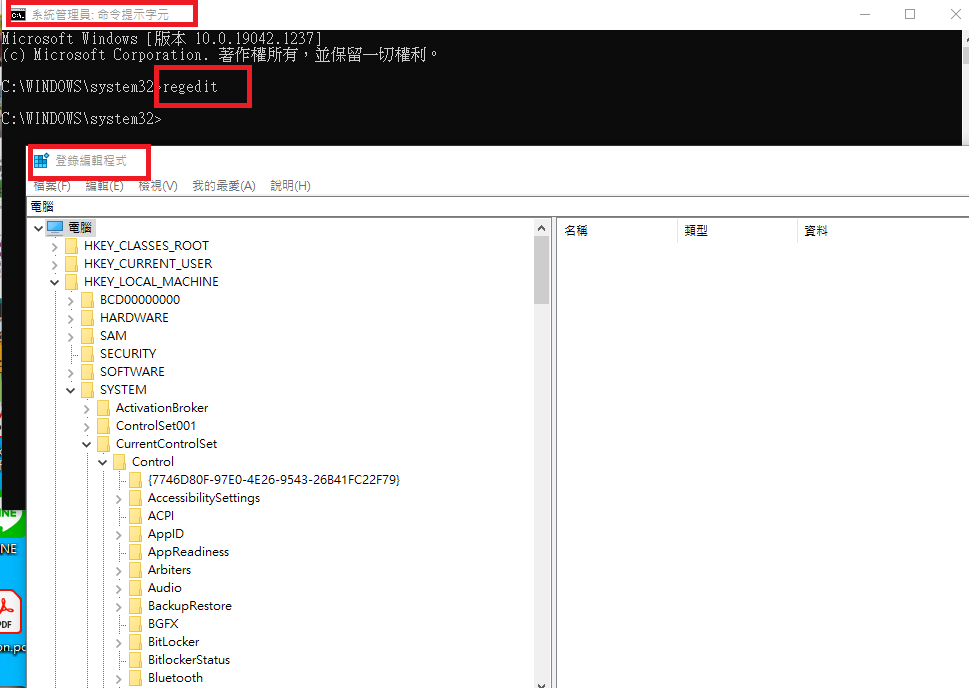Click the HKEY_CLASSES_ROOT folder icon

(x=71, y=246)
